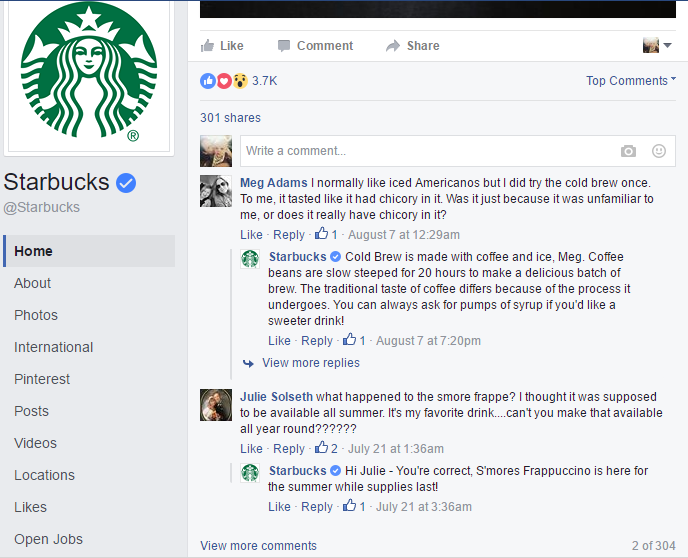Click the red heart Love reaction icon
688x558 pixels.
point(224,81)
